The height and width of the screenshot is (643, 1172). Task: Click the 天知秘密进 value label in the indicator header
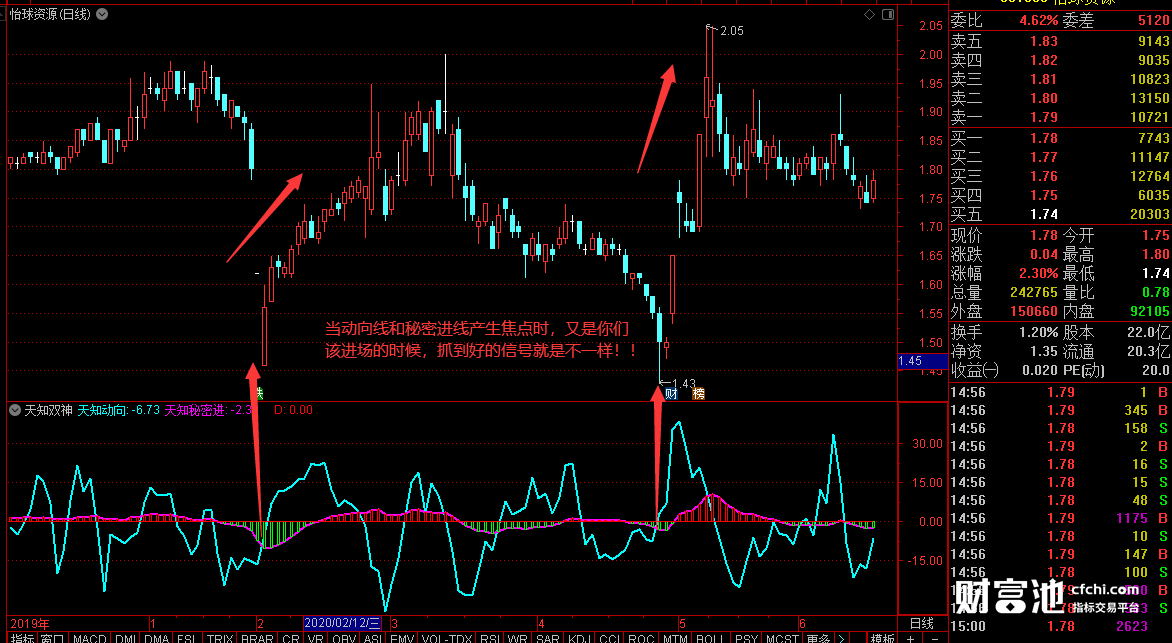pos(211,410)
